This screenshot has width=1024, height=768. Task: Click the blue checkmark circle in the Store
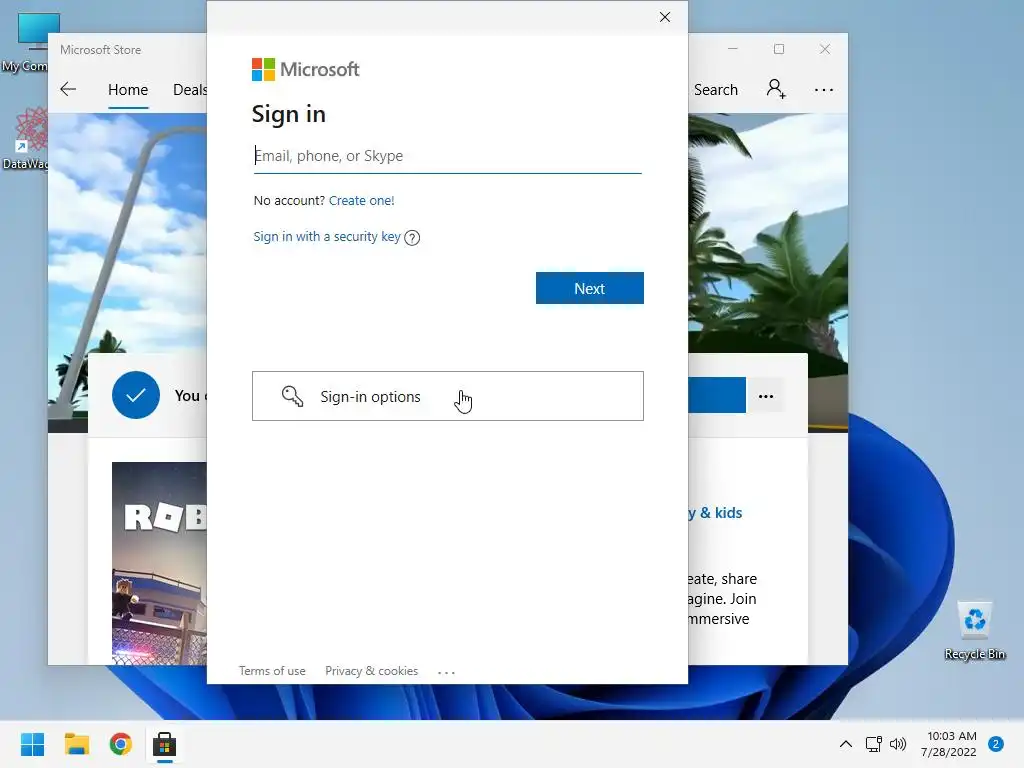[136, 395]
